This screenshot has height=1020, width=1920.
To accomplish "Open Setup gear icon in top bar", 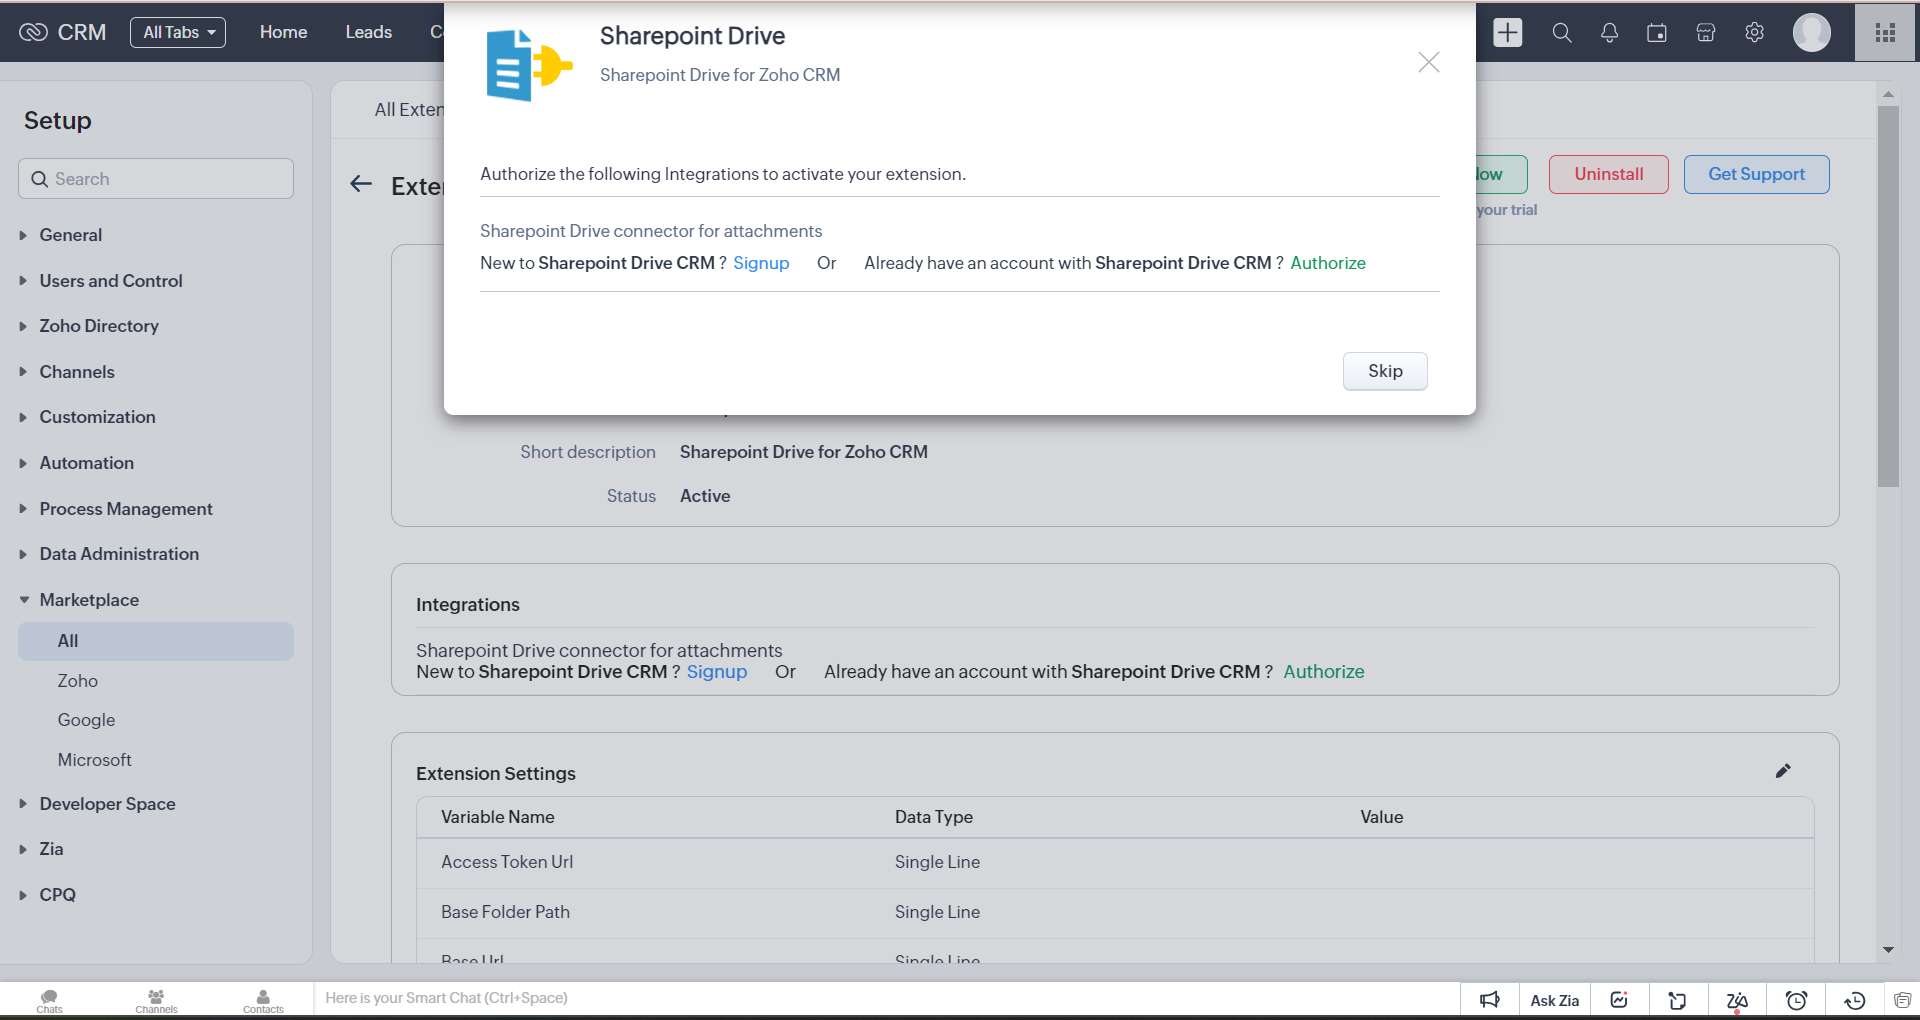I will [x=1754, y=33].
